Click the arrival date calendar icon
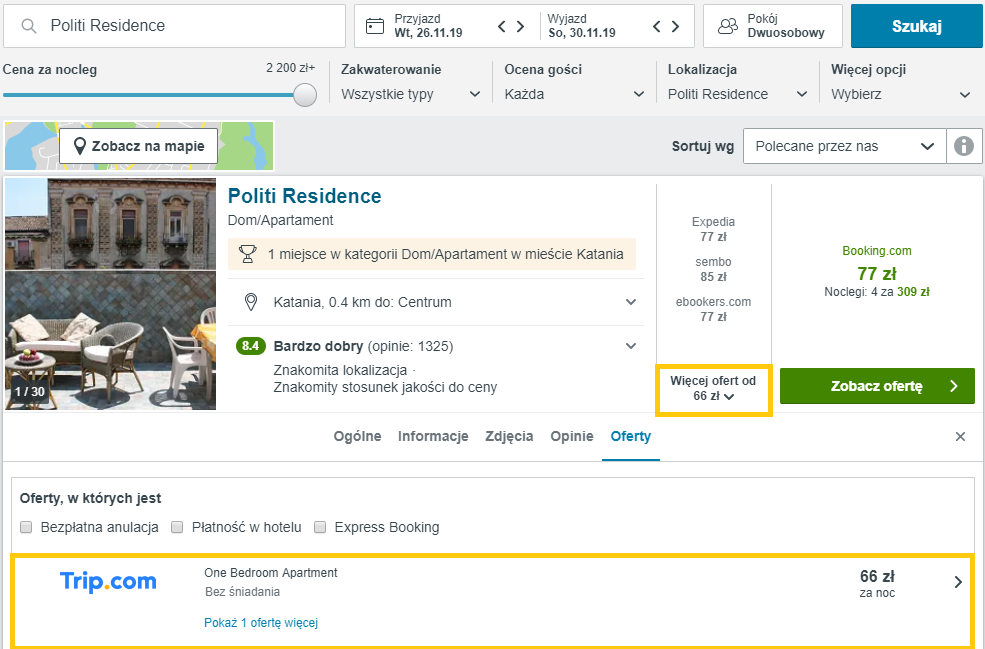 pos(375,26)
